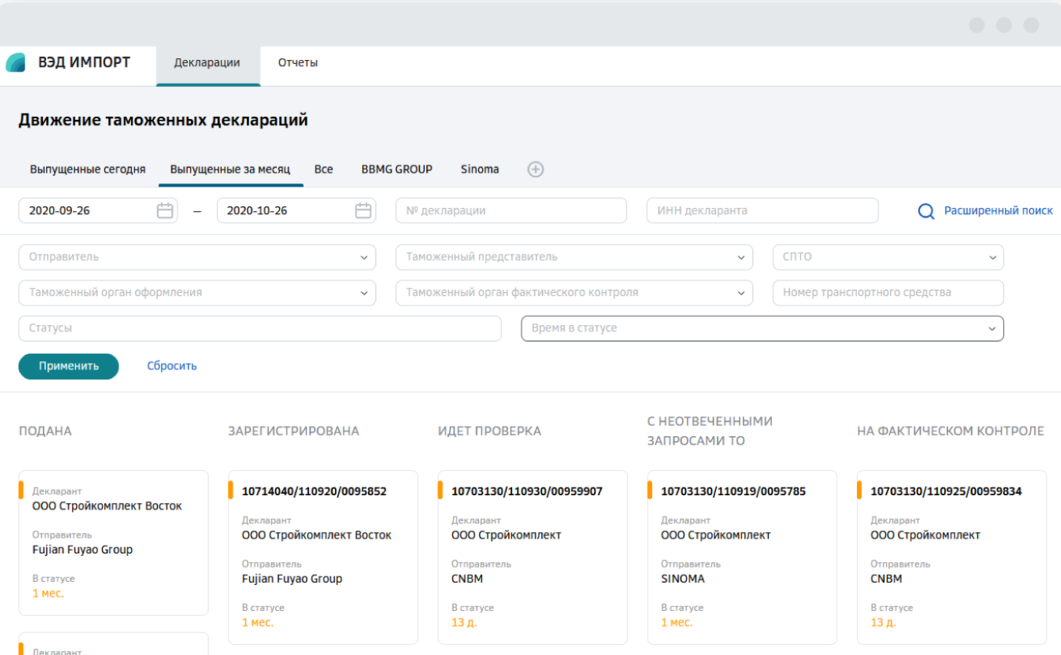The height and width of the screenshot is (655, 1061).
Task: Expand the Таможенный представитель dropdown
Action: [x=574, y=257]
